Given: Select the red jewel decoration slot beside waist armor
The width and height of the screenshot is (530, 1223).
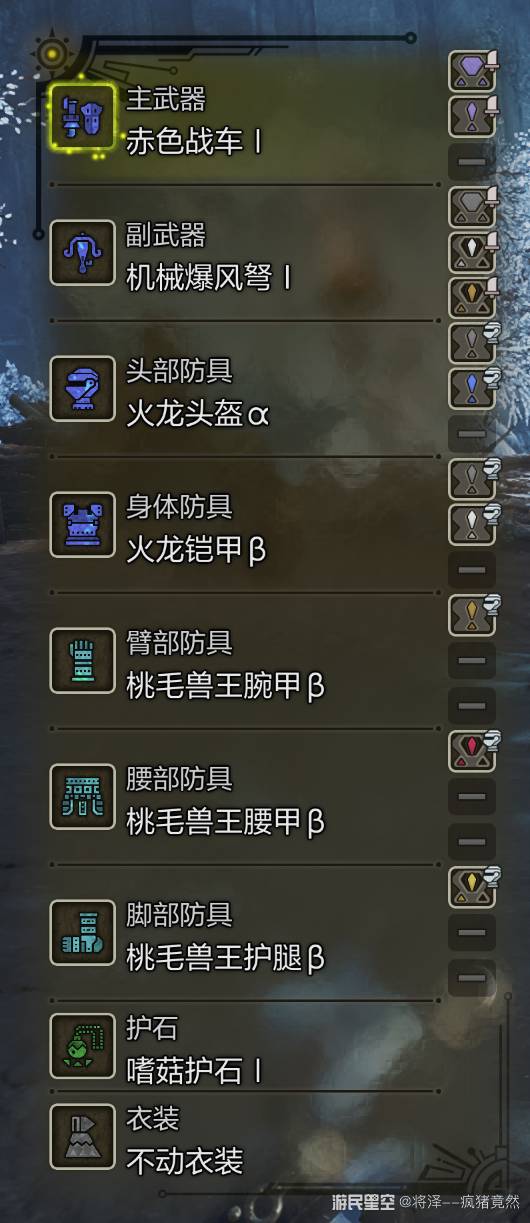Looking at the screenshot, I should pos(472,751).
